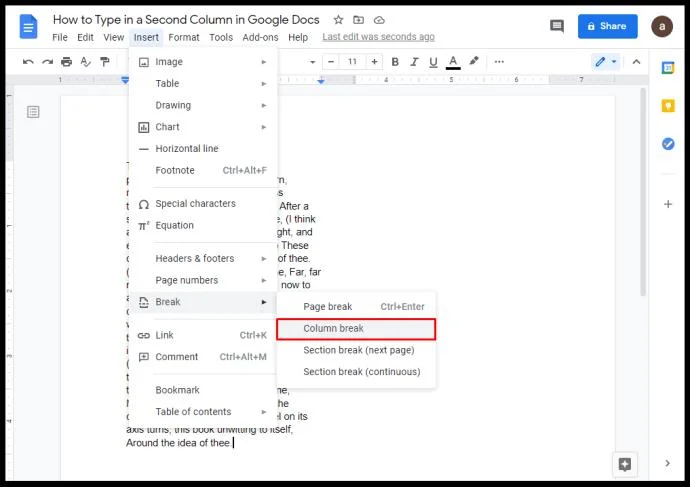Image resolution: width=690 pixels, height=487 pixels.
Task: Expand Headers & footers submenu
Action: coord(203,259)
